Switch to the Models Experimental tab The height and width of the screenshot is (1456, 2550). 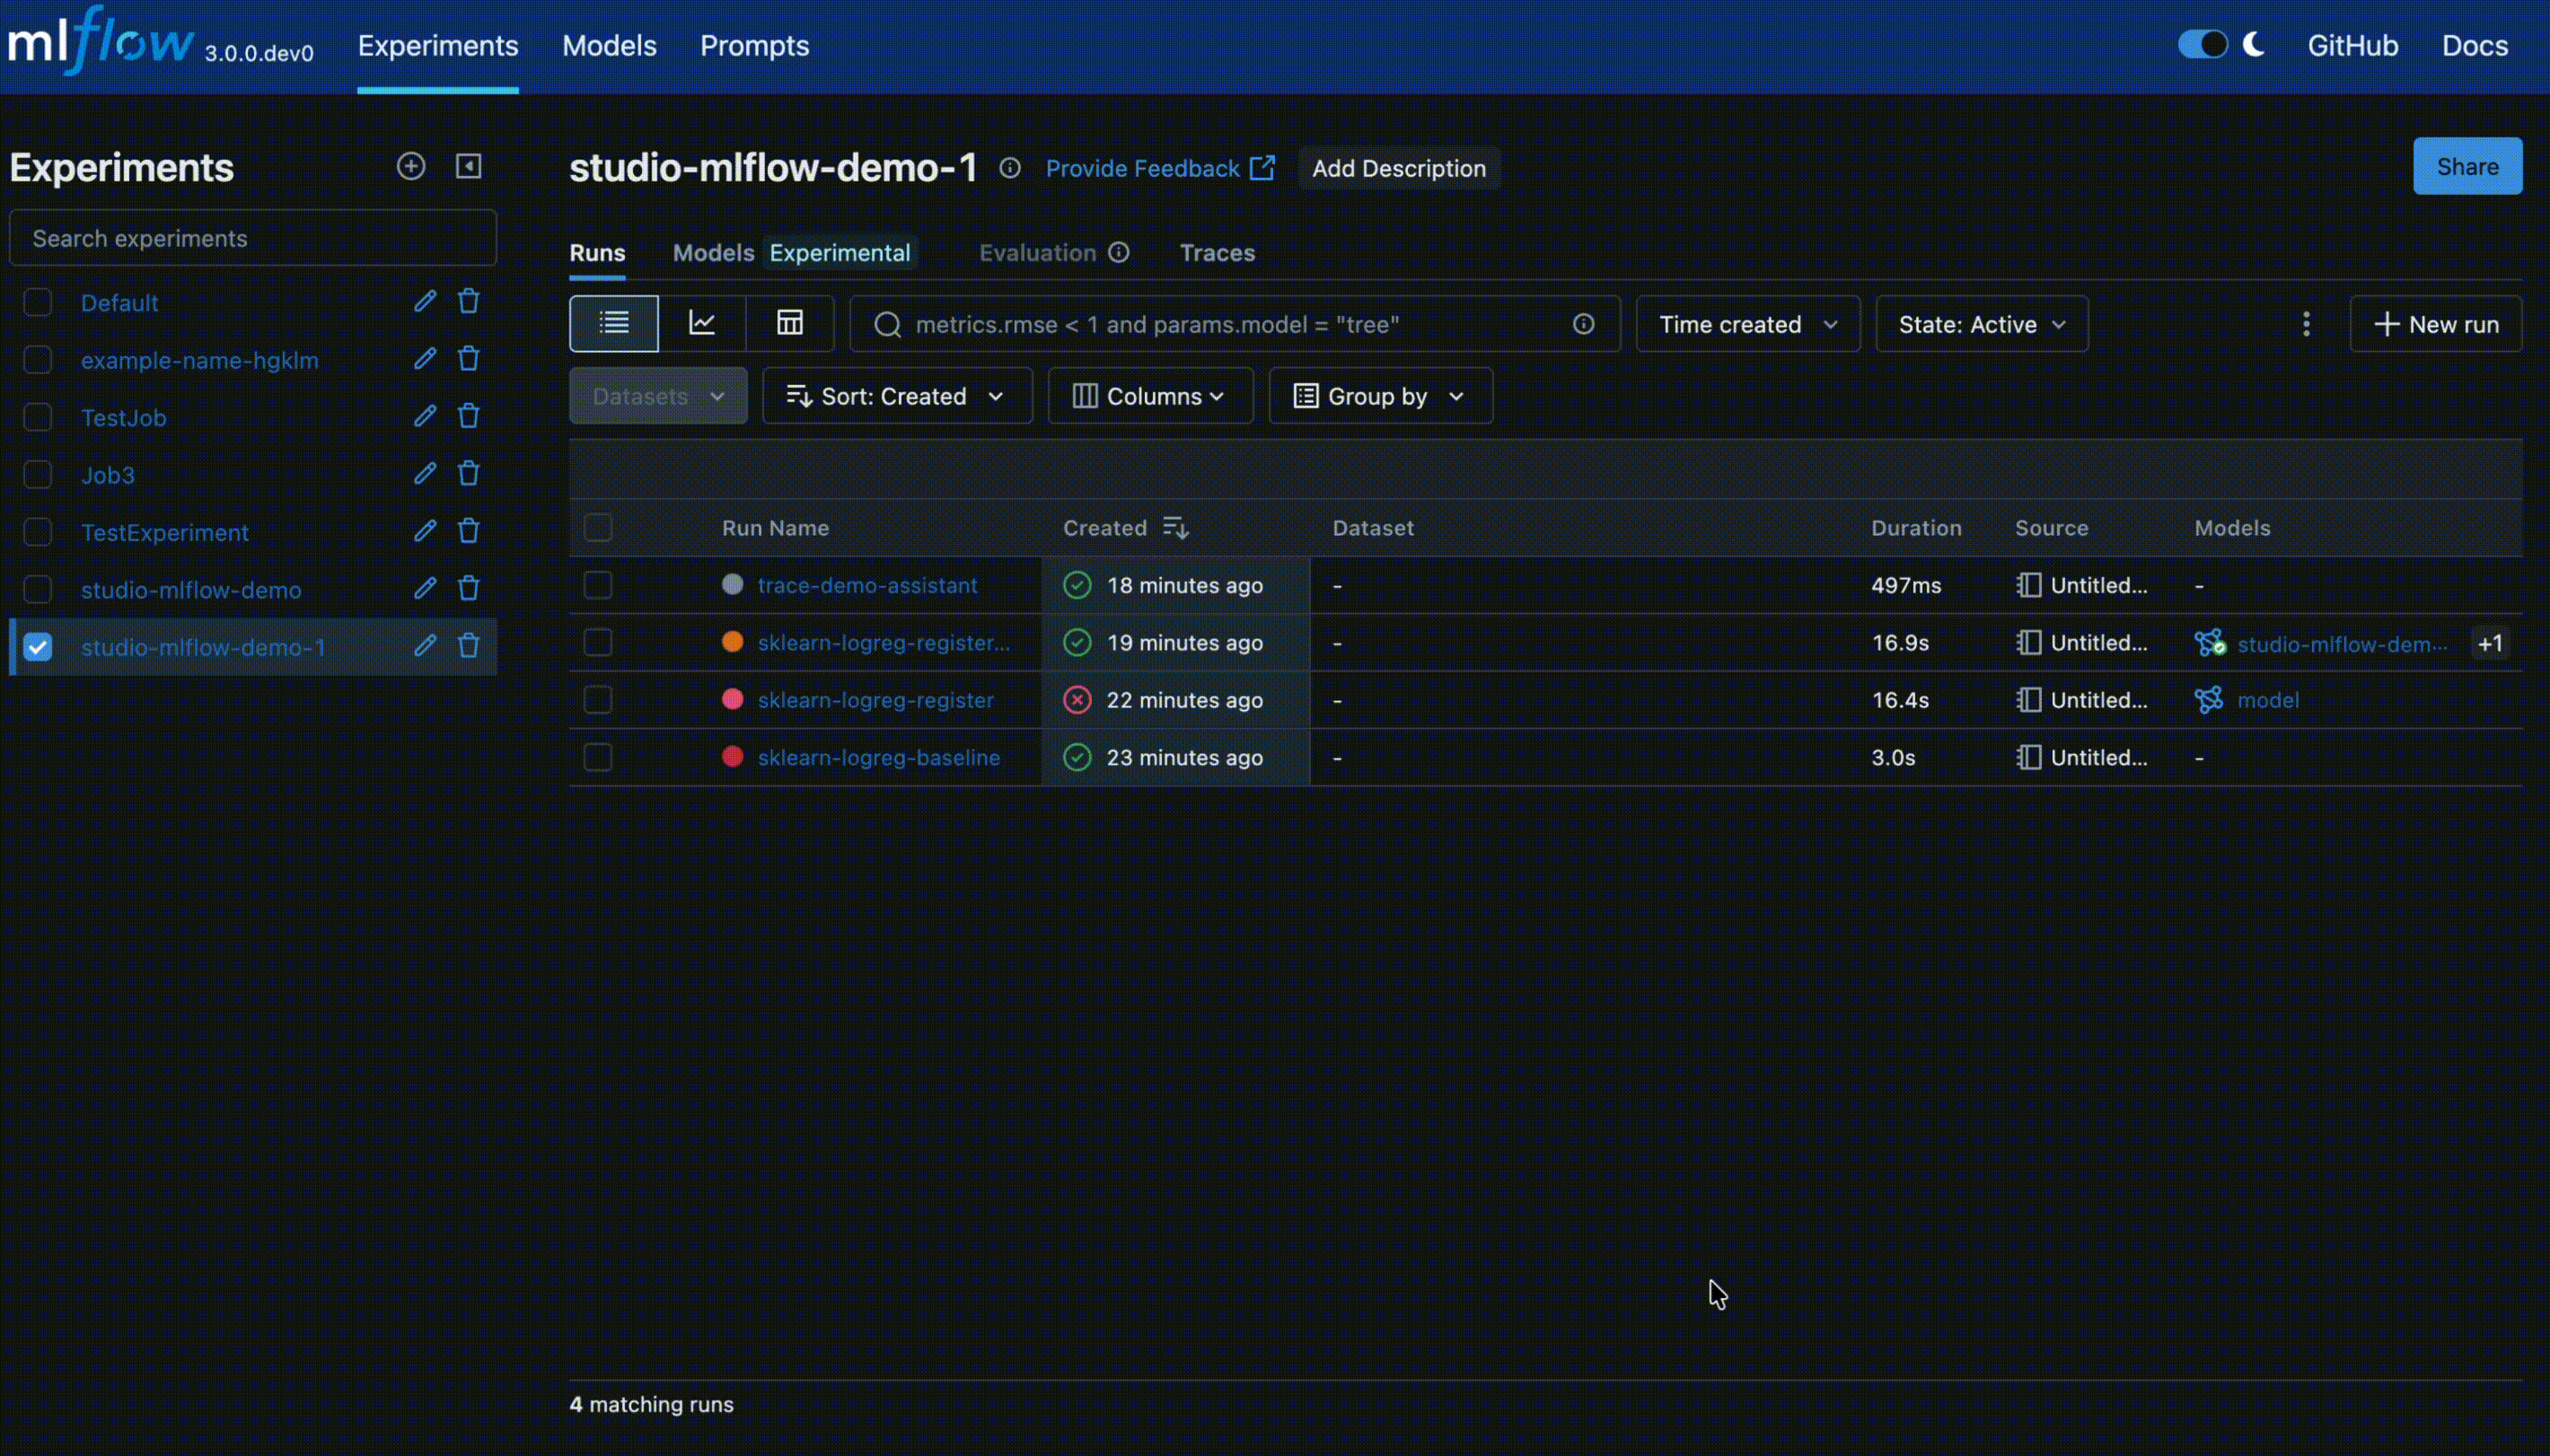point(793,253)
